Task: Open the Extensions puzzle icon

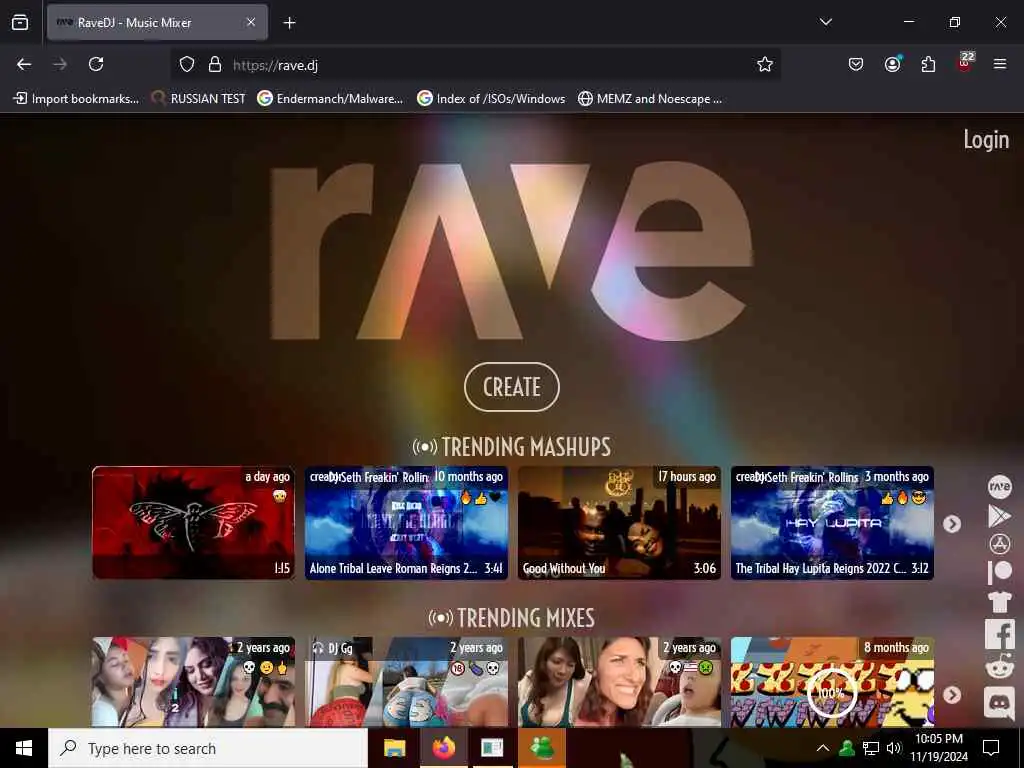Action: [928, 64]
